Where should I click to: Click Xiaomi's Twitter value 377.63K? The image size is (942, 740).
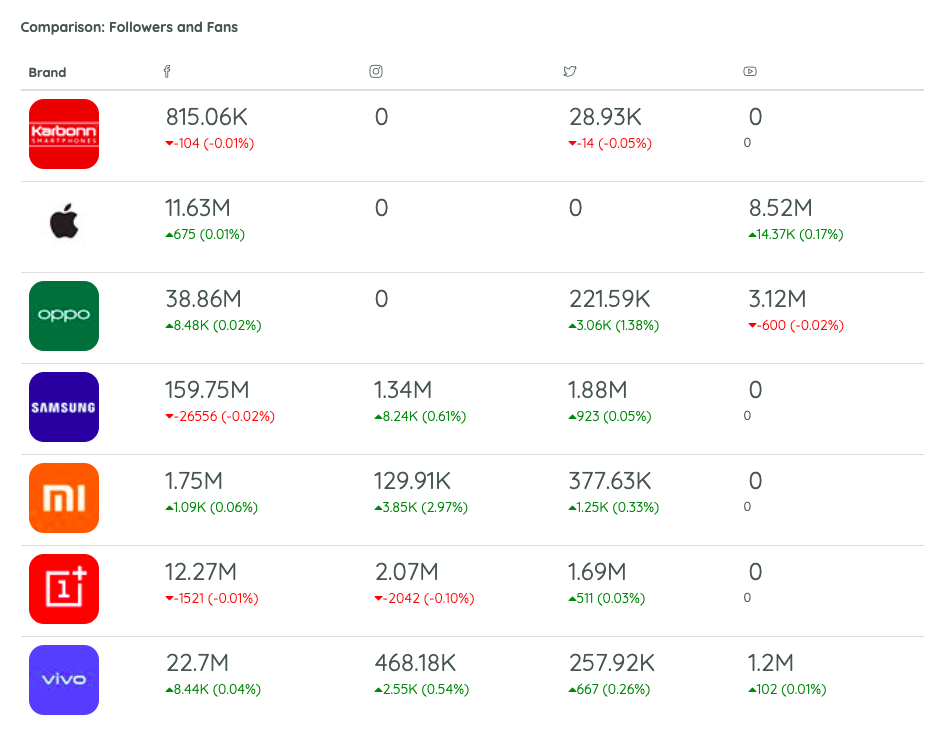(x=610, y=481)
